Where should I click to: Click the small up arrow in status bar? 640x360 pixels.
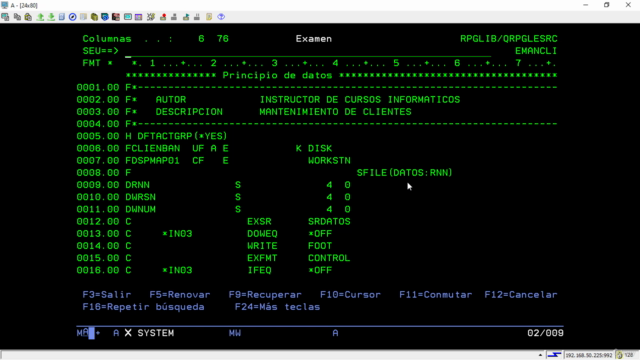540,355
